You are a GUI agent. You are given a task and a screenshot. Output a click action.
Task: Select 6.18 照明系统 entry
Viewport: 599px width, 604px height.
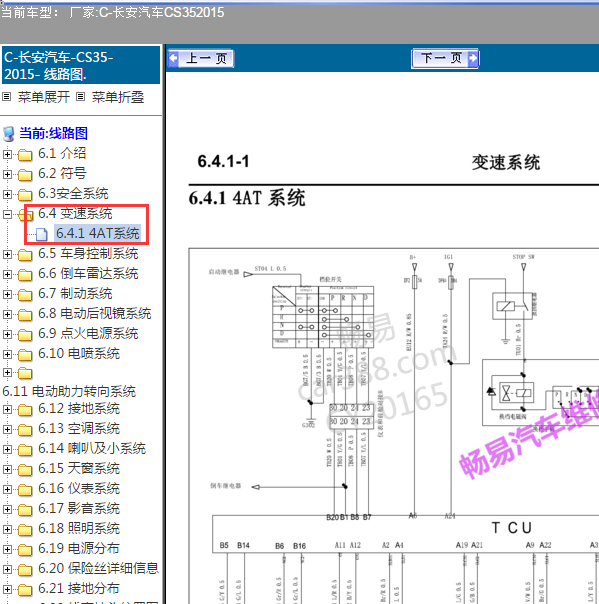[x=79, y=528]
